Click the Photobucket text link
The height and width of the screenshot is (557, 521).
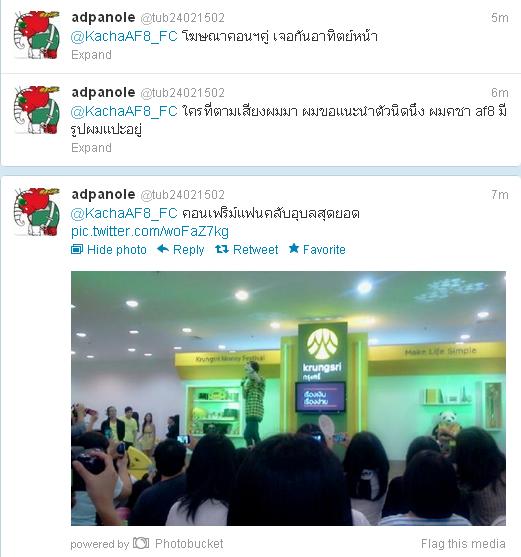click(x=189, y=544)
